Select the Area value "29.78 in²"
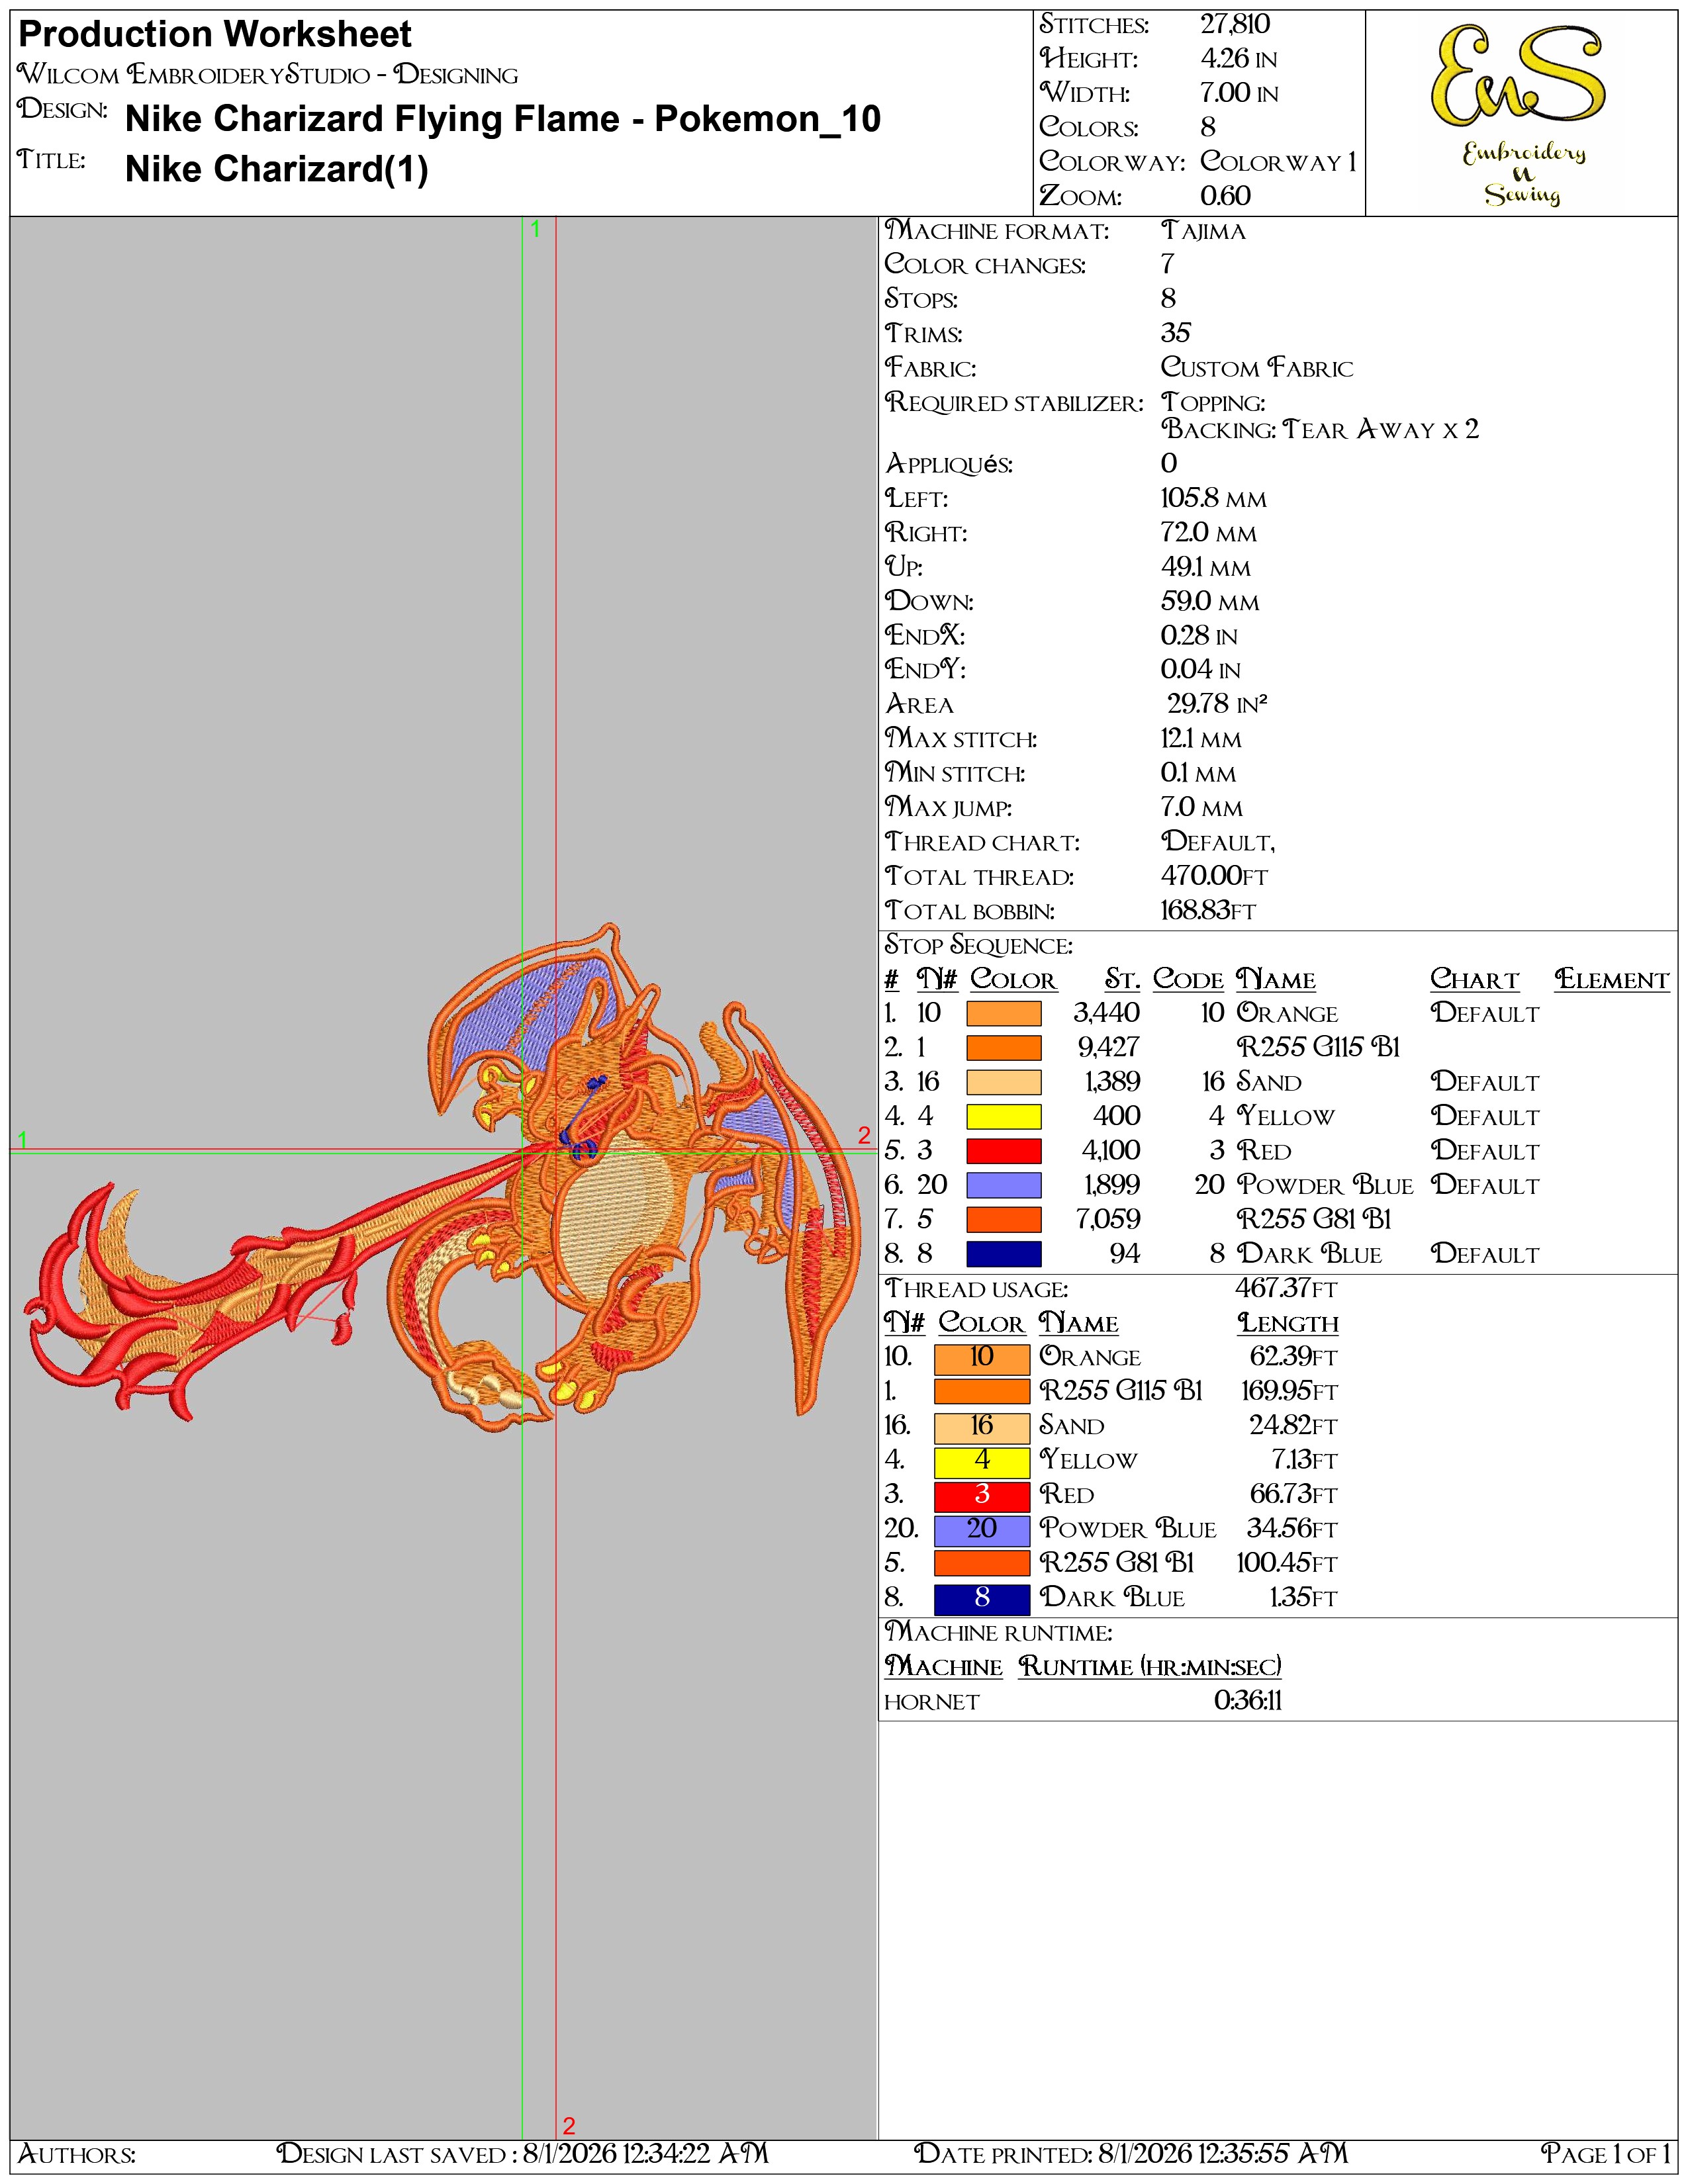The image size is (1688, 2184). click(1217, 704)
